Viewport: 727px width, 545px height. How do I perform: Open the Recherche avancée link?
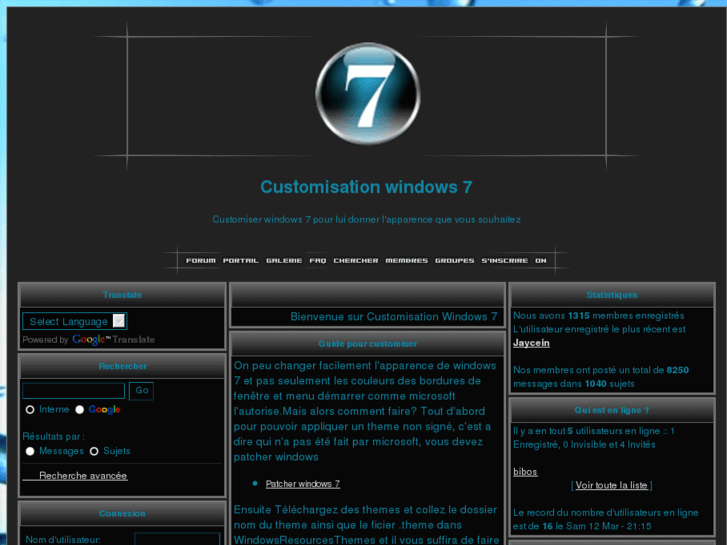point(83,475)
